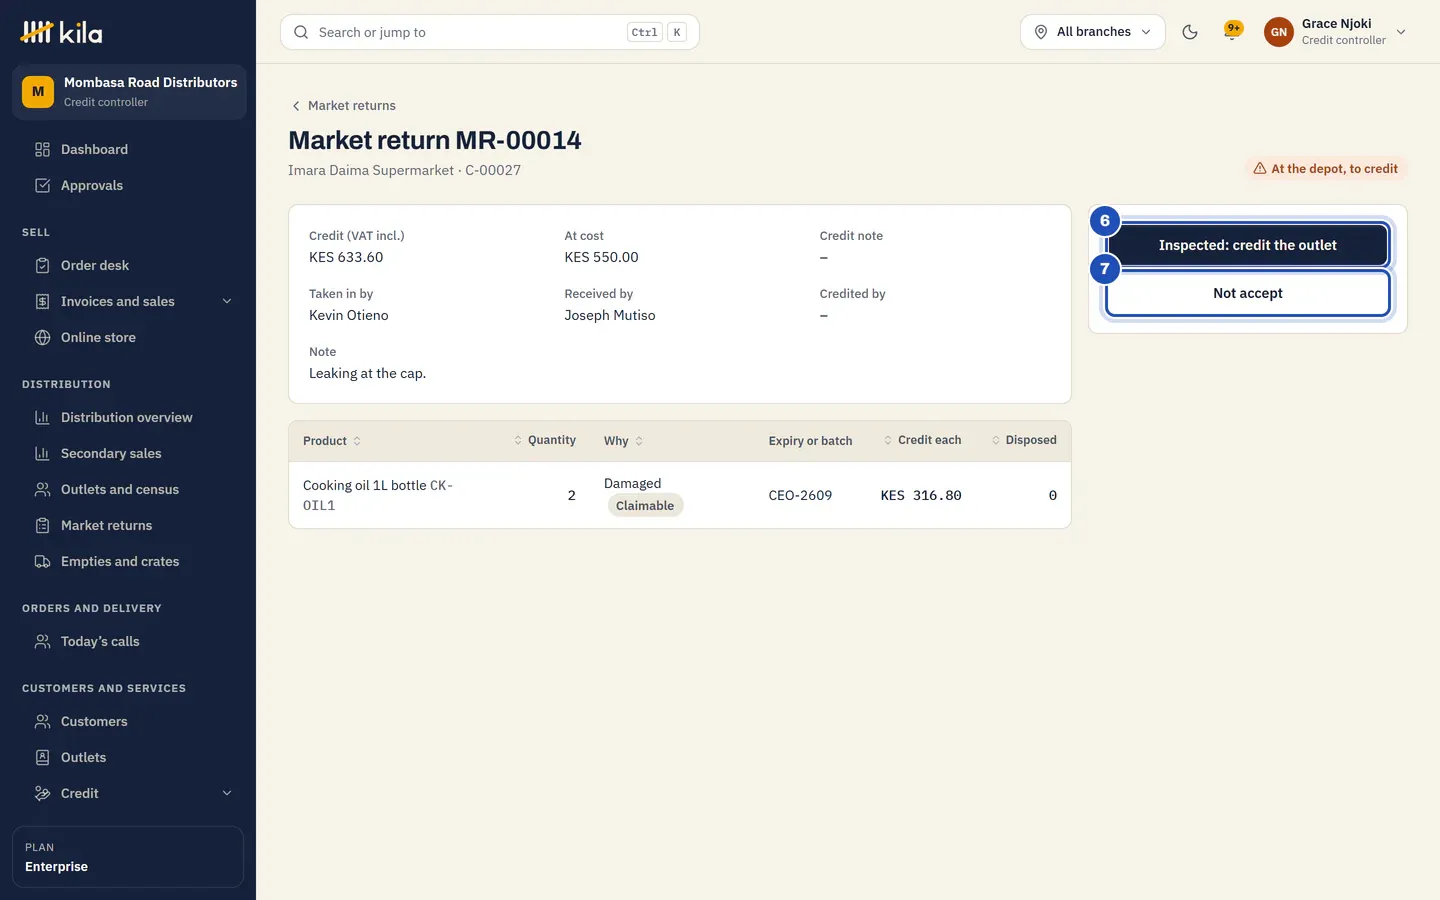Open the Mombasa Road Distributors switcher
Screen dimensions: 1440x900
click(x=129, y=92)
